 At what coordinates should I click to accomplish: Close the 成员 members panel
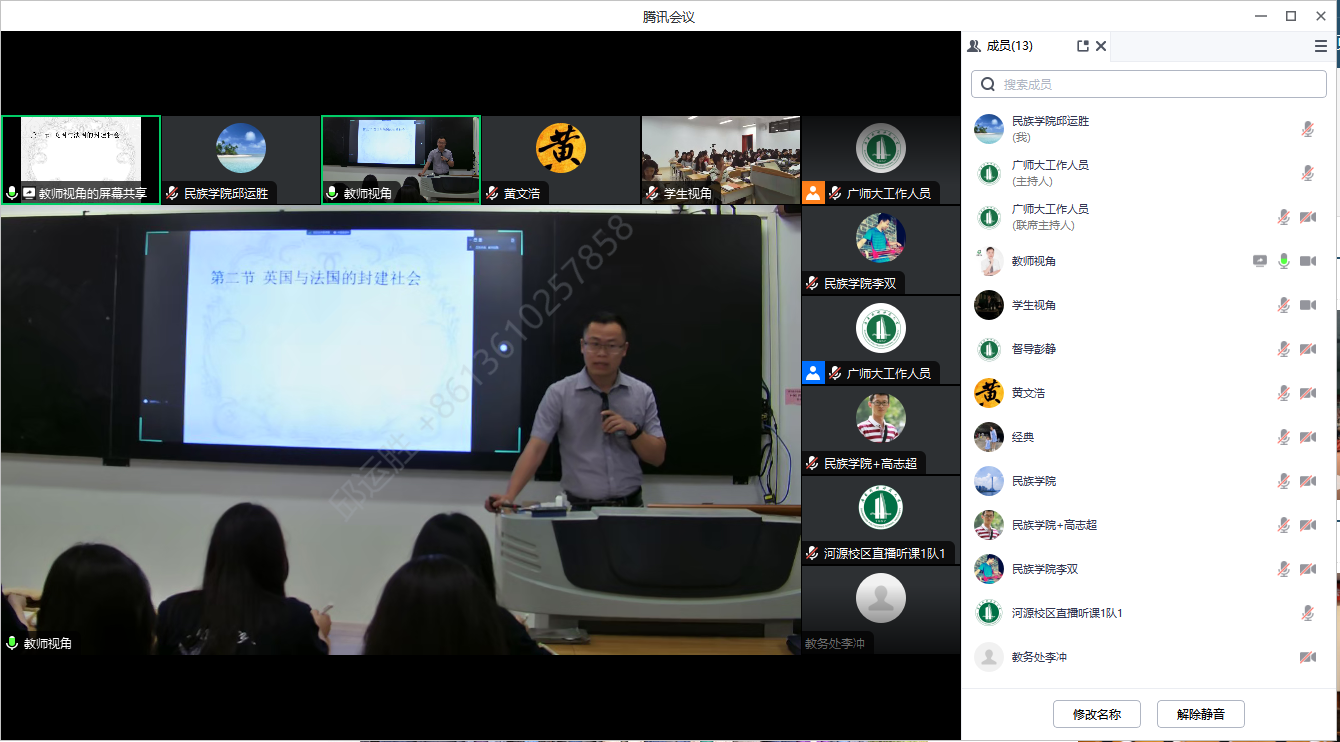pos(1101,46)
